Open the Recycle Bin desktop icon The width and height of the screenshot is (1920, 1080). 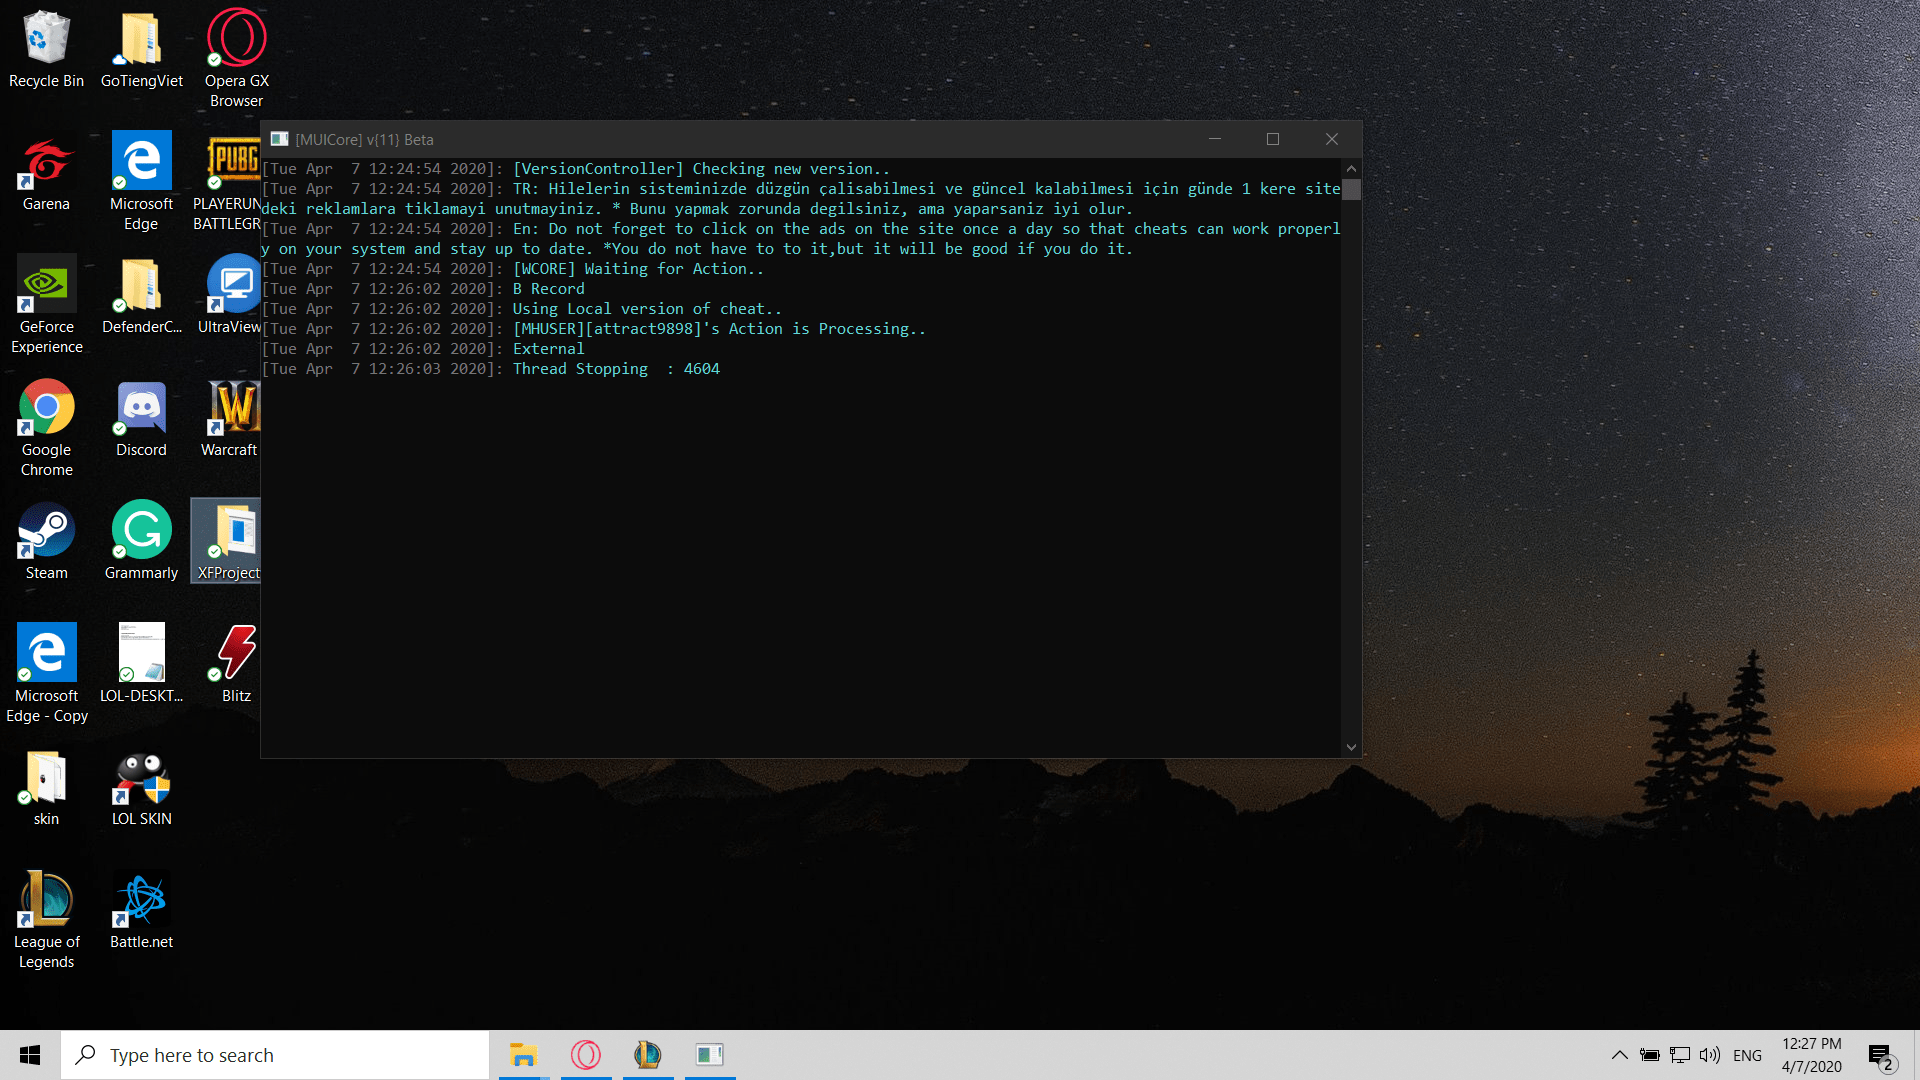[46, 50]
